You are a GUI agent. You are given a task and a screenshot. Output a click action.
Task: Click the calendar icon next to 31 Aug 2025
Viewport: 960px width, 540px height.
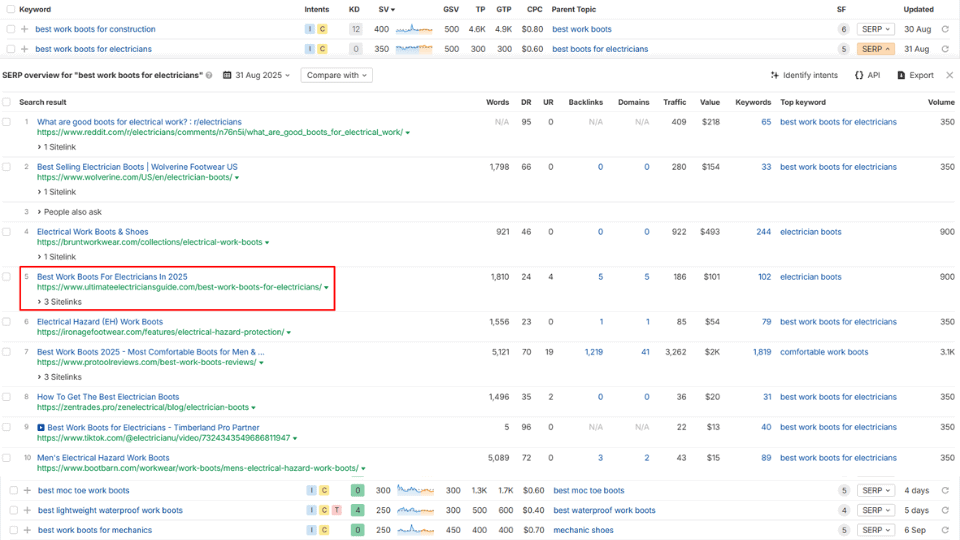pyautogui.click(x=227, y=75)
